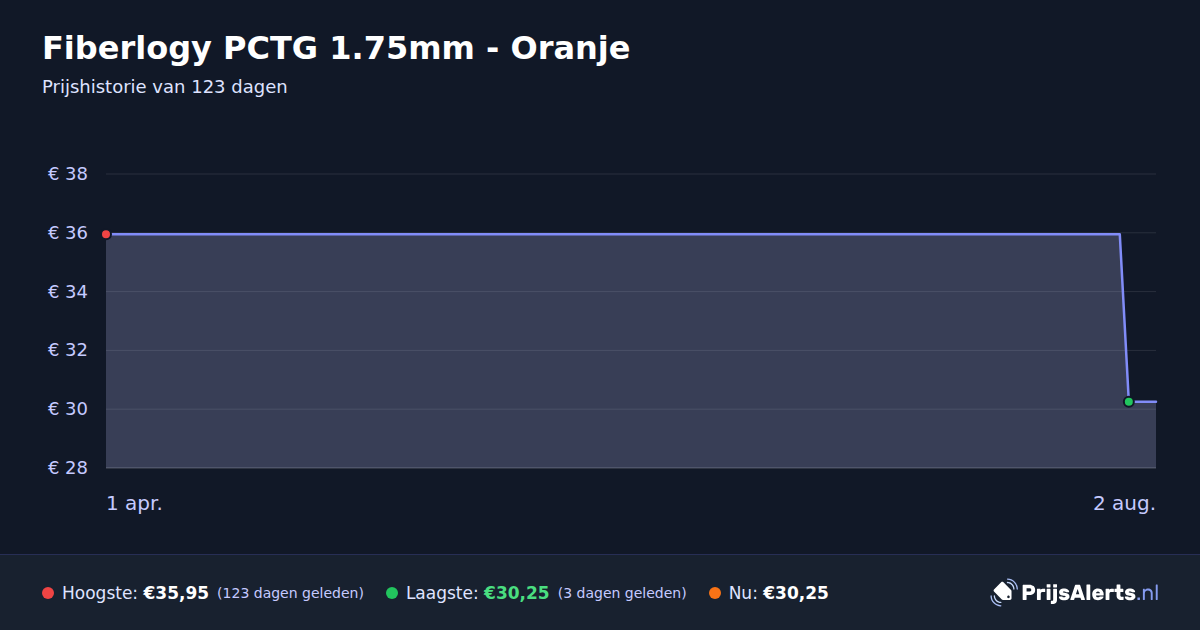This screenshot has height=630, width=1200.
Task: Click the green lowest-price dot on chart
Action: pos(1129,402)
